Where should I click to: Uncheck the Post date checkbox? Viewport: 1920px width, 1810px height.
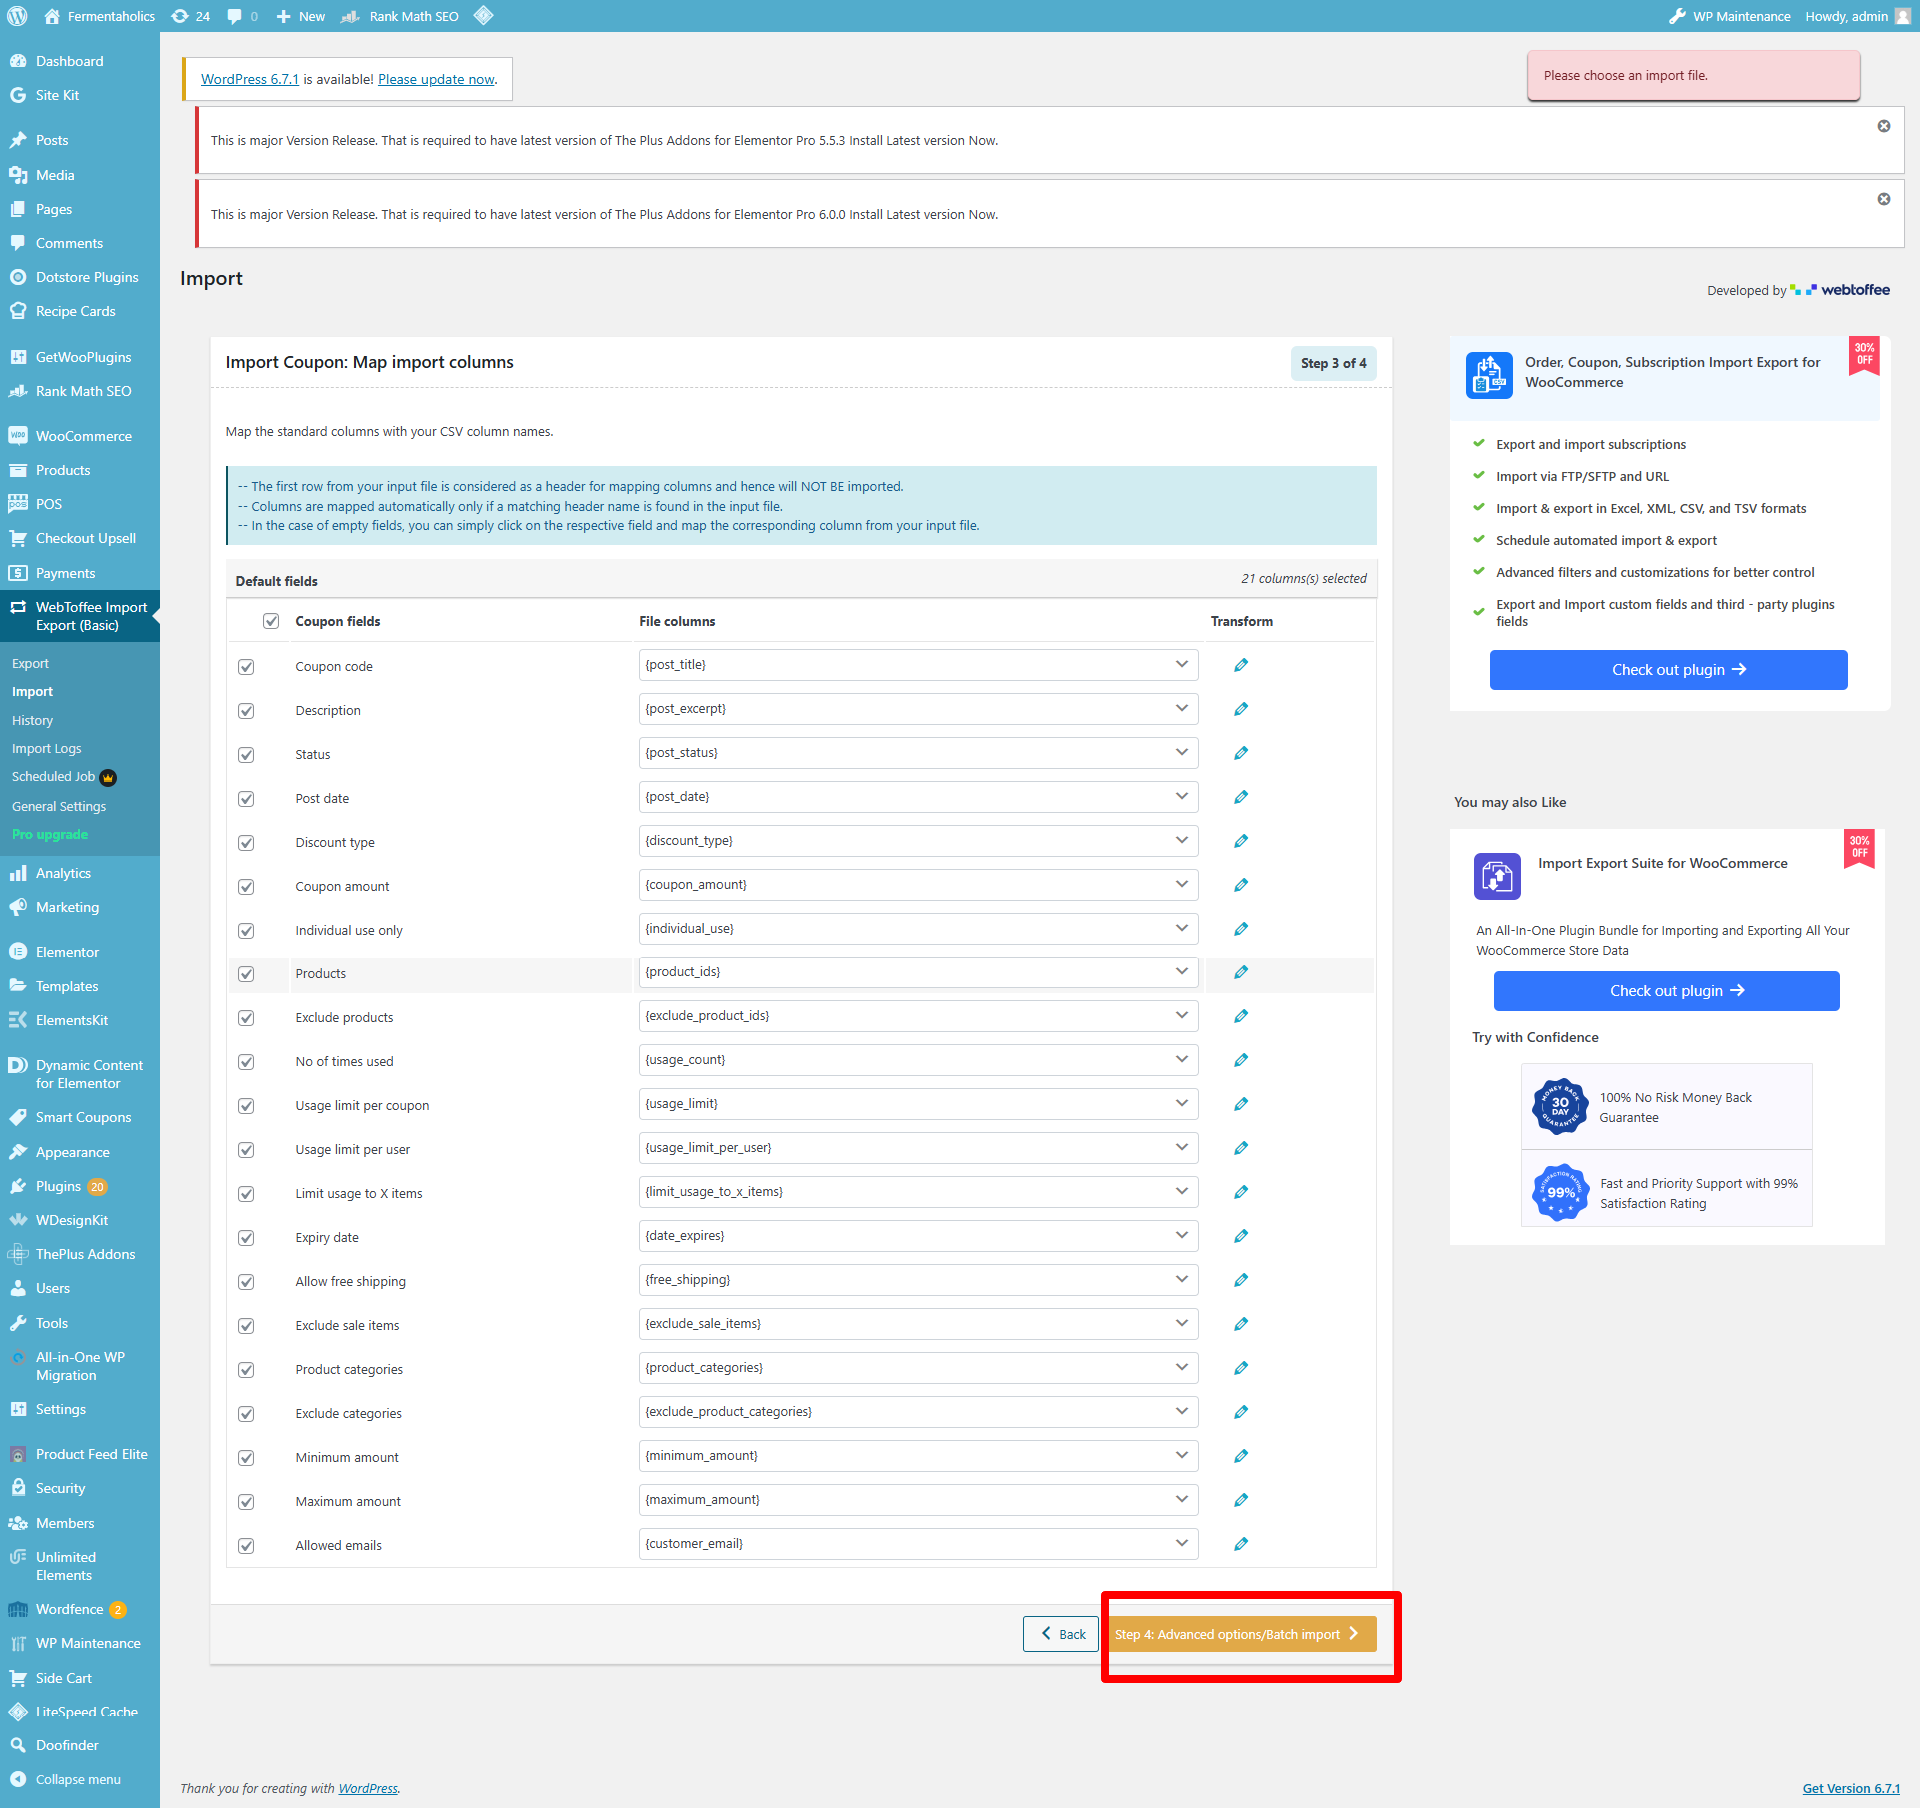[x=246, y=799]
